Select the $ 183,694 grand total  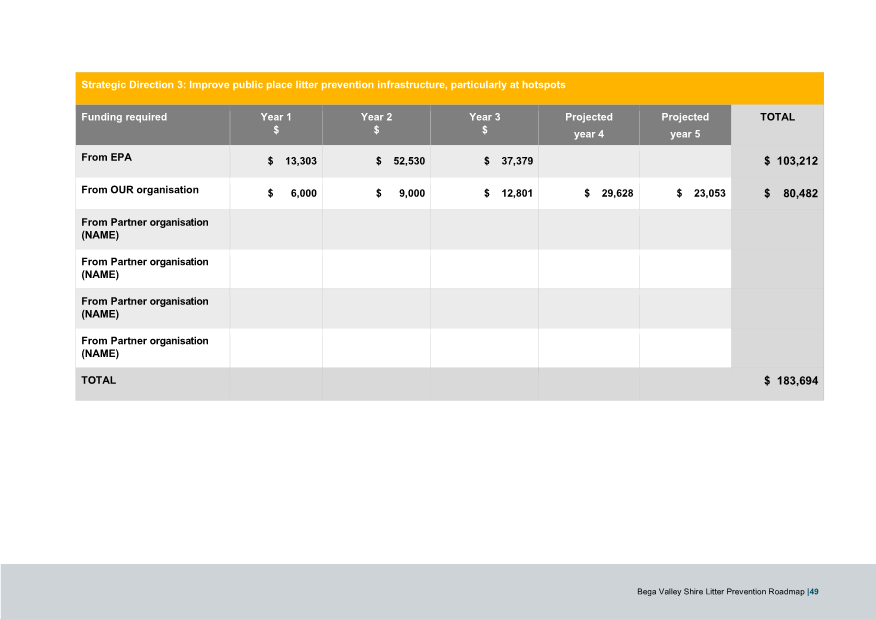[784, 380]
